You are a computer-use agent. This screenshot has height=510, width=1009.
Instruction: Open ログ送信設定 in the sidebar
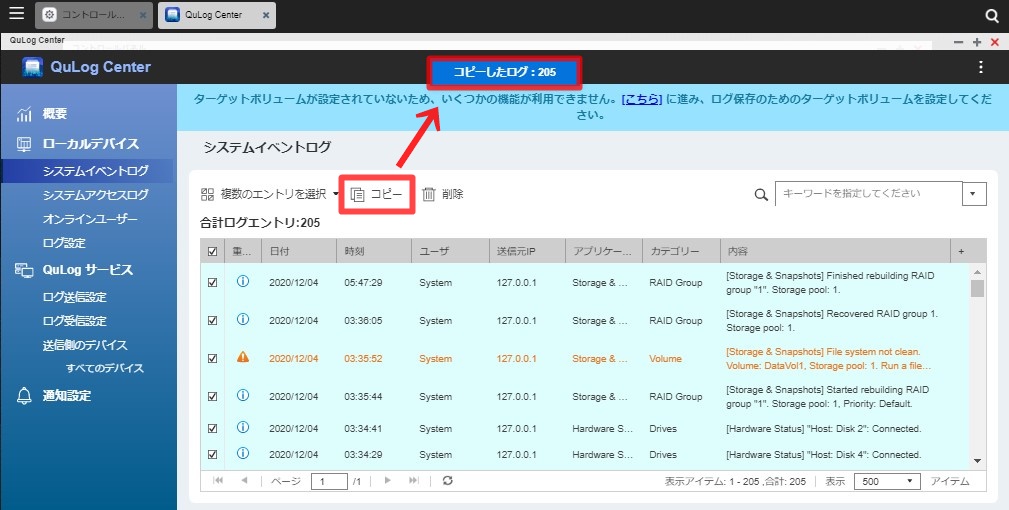(75, 297)
